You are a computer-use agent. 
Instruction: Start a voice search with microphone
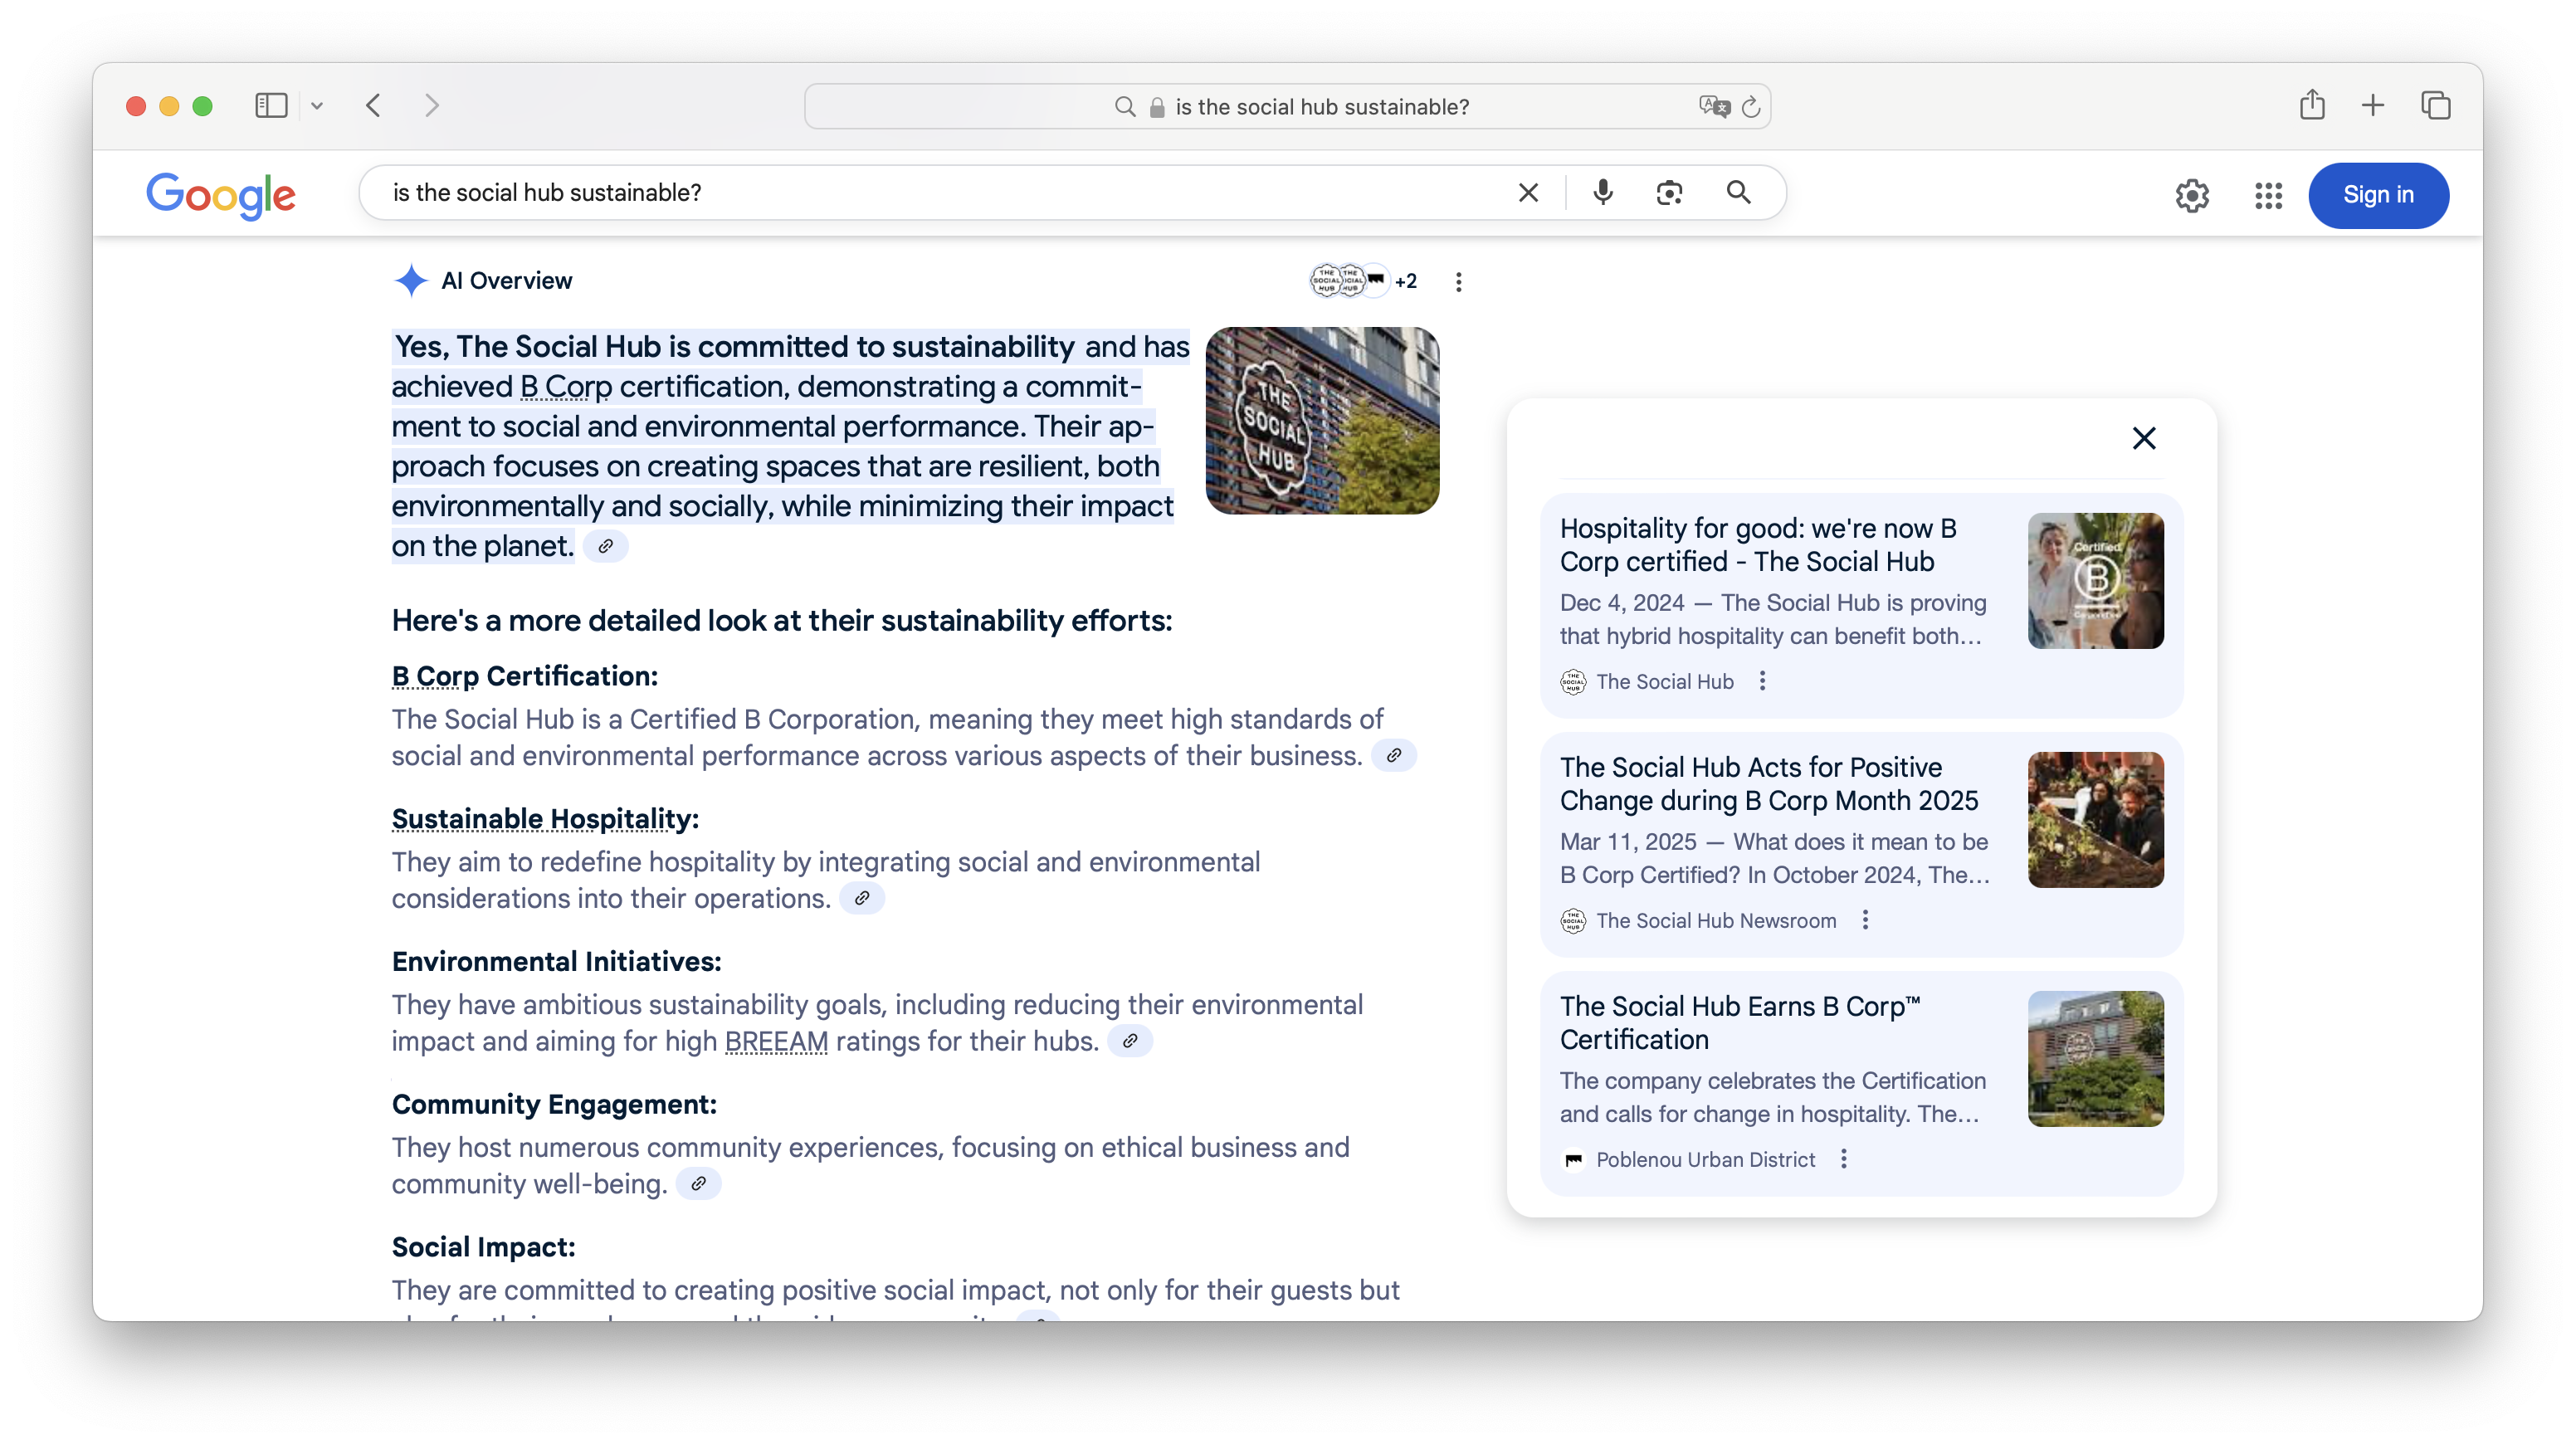pyautogui.click(x=1603, y=192)
